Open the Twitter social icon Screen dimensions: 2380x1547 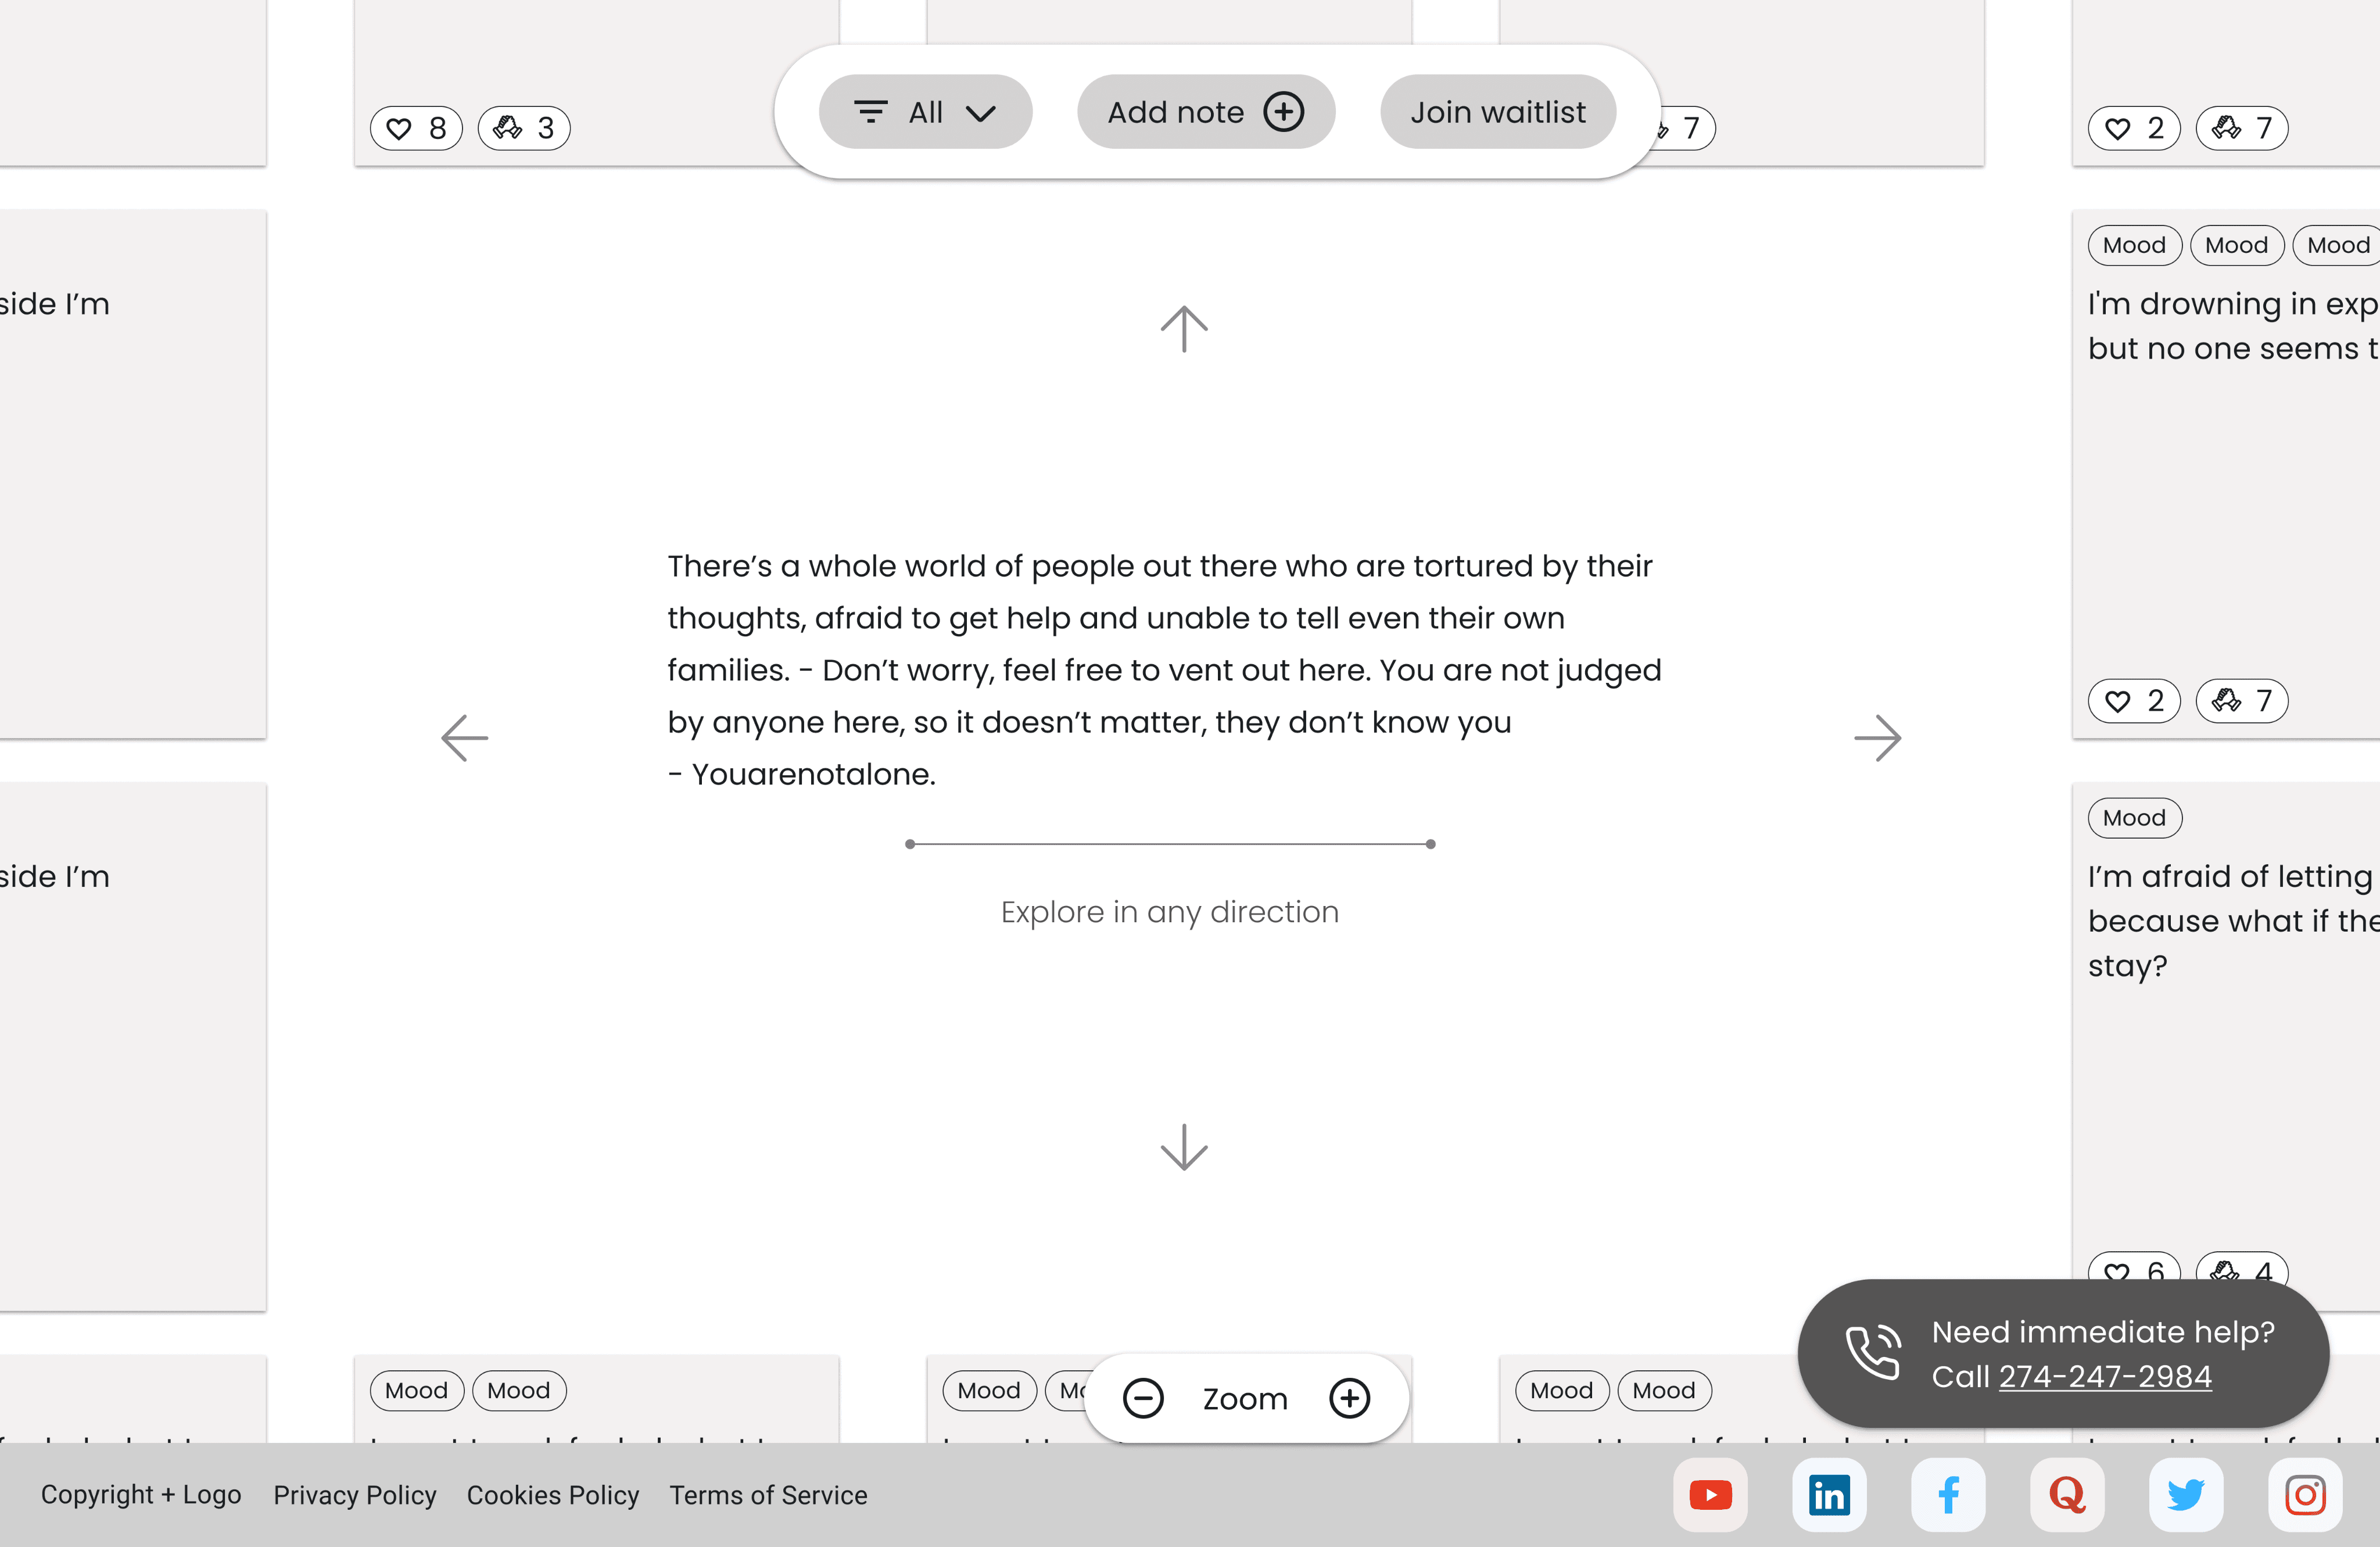click(x=2186, y=1494)
